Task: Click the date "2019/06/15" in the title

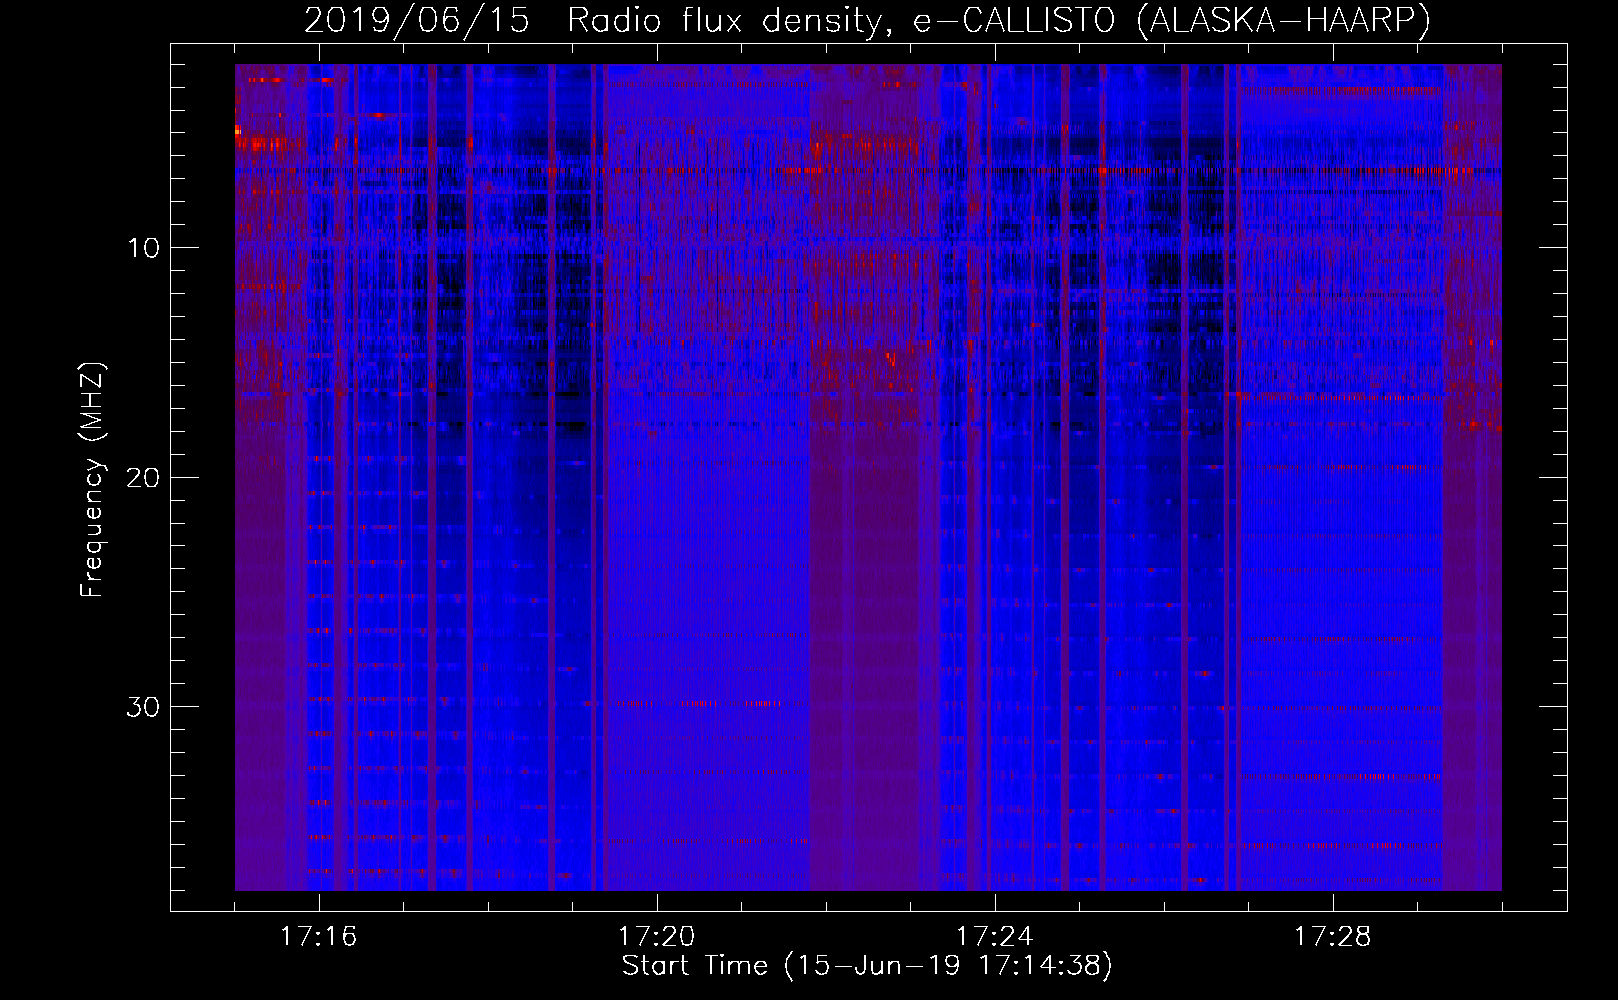Action: pyautogui.click(x=416, y=21)
